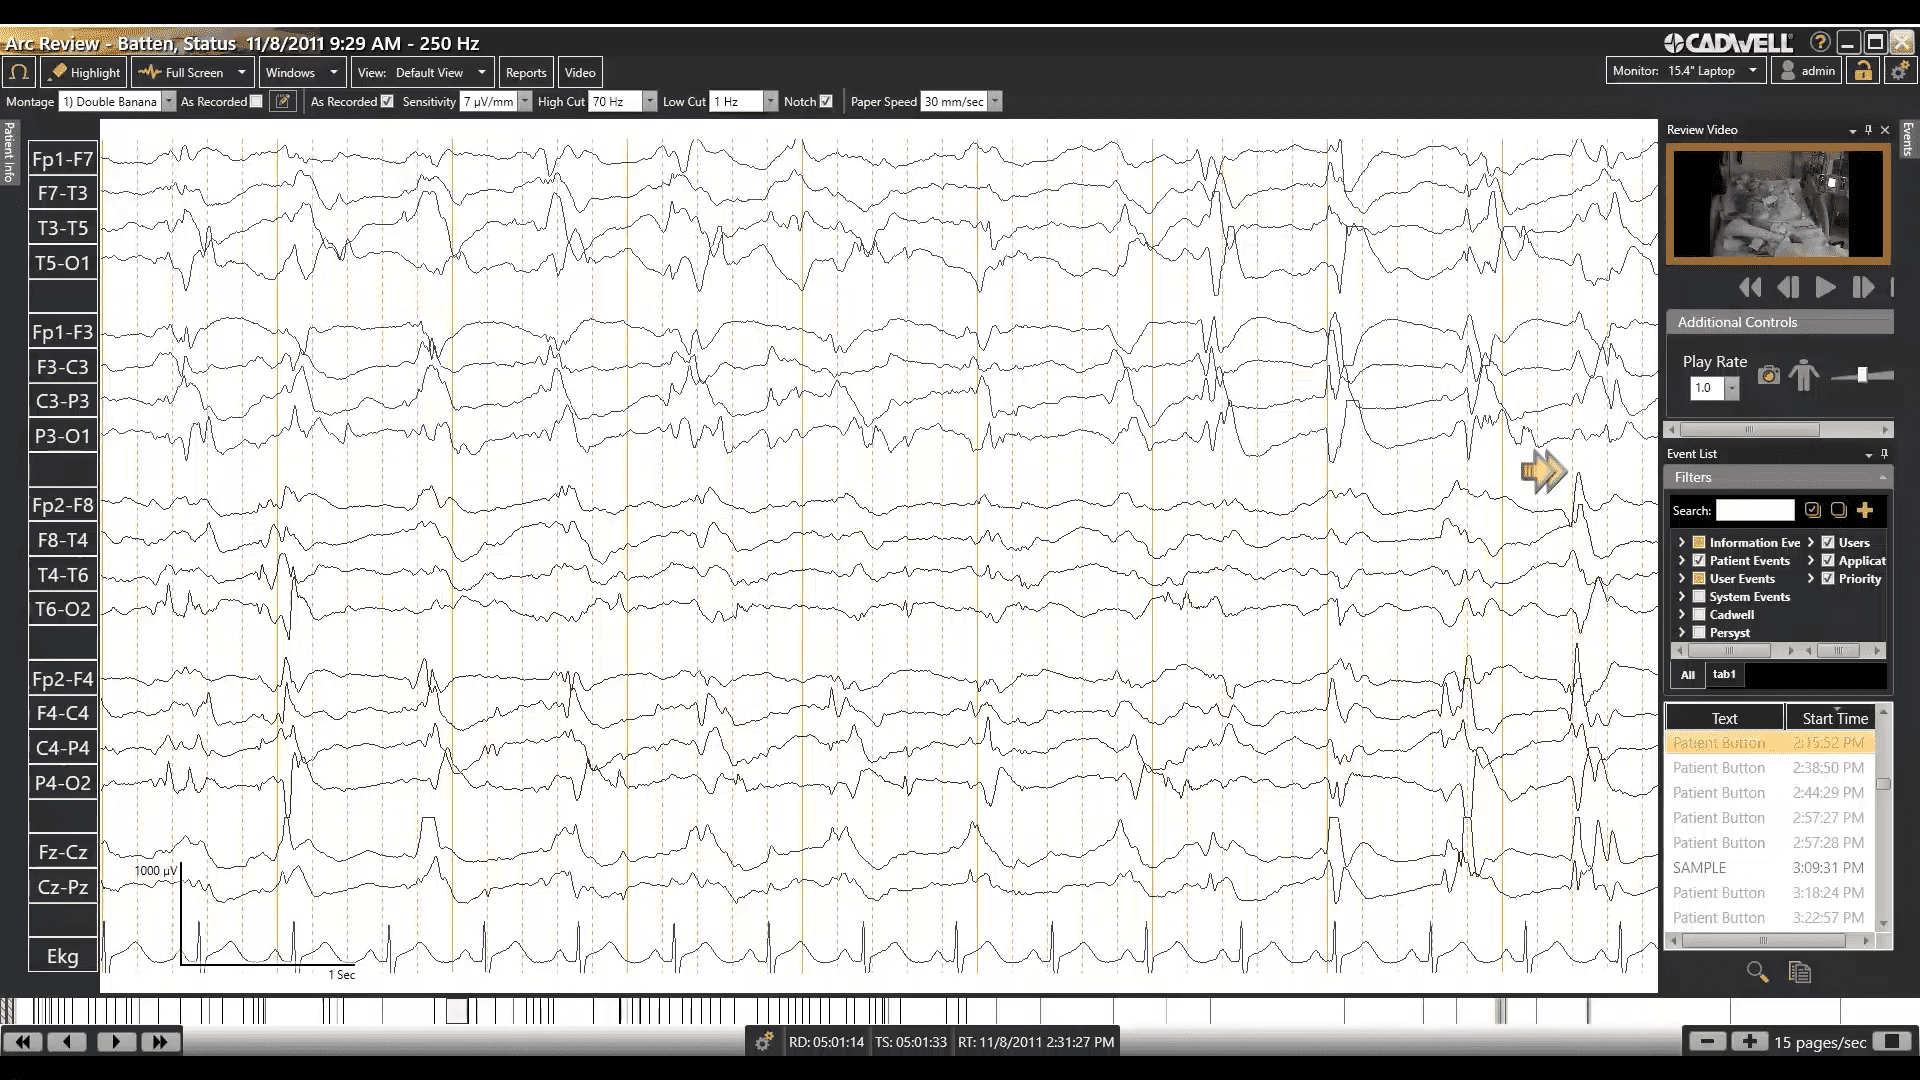Image resolution: width=1920 pixels, height=1080 pixels.
Task: Click the search magnifier below the event list
Action: 1757,972
